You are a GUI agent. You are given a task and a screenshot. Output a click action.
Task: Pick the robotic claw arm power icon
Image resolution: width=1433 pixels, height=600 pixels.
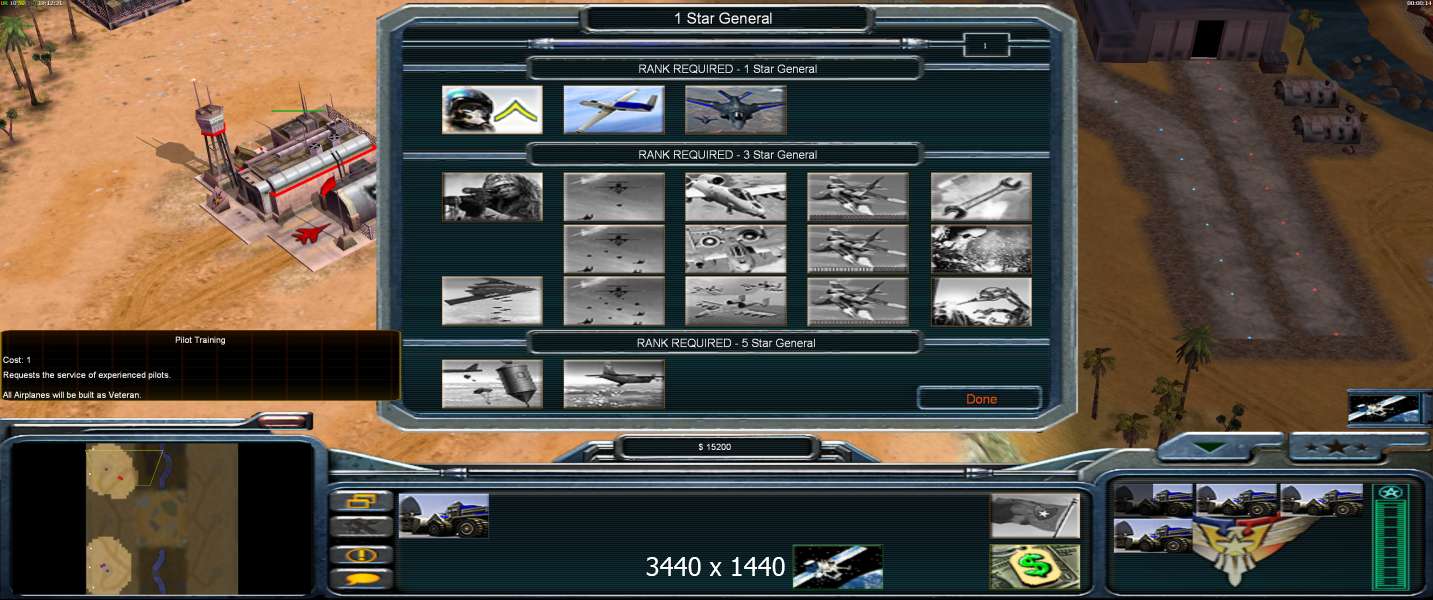tap(981, 301)
